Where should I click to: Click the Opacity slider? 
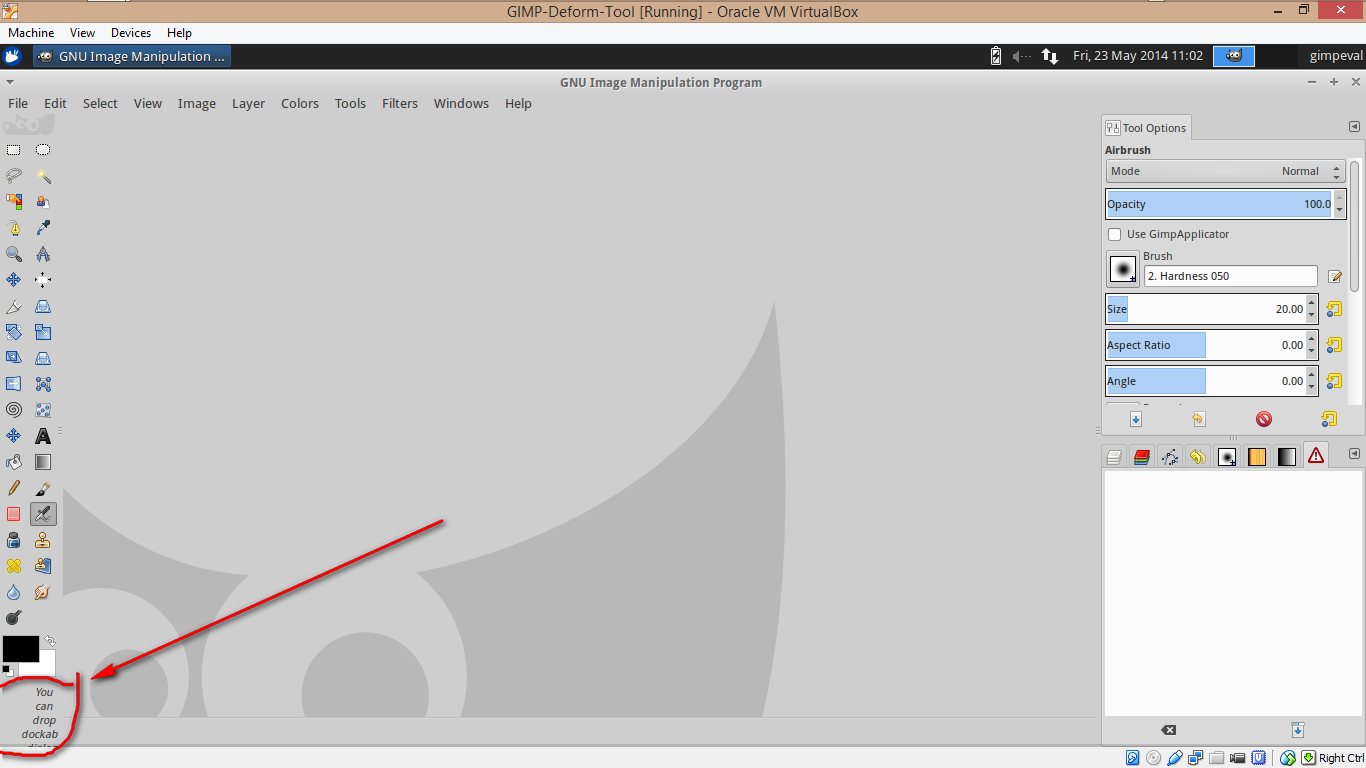tap(1219, 204)
